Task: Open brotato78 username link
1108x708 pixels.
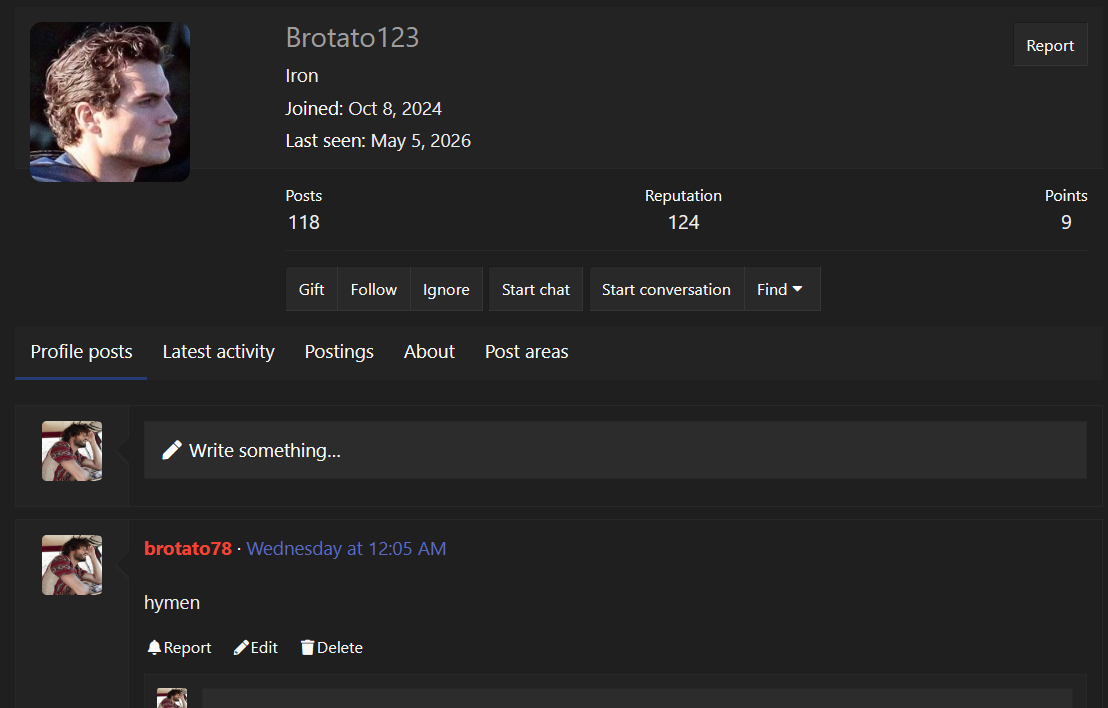Action: (188, 548)
